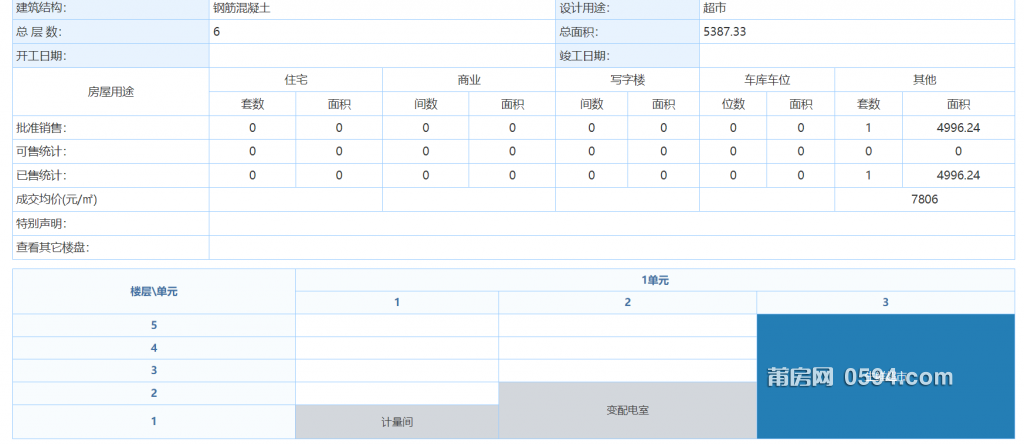
Task: Select the total floors value 6
Action: pos(217,32)
